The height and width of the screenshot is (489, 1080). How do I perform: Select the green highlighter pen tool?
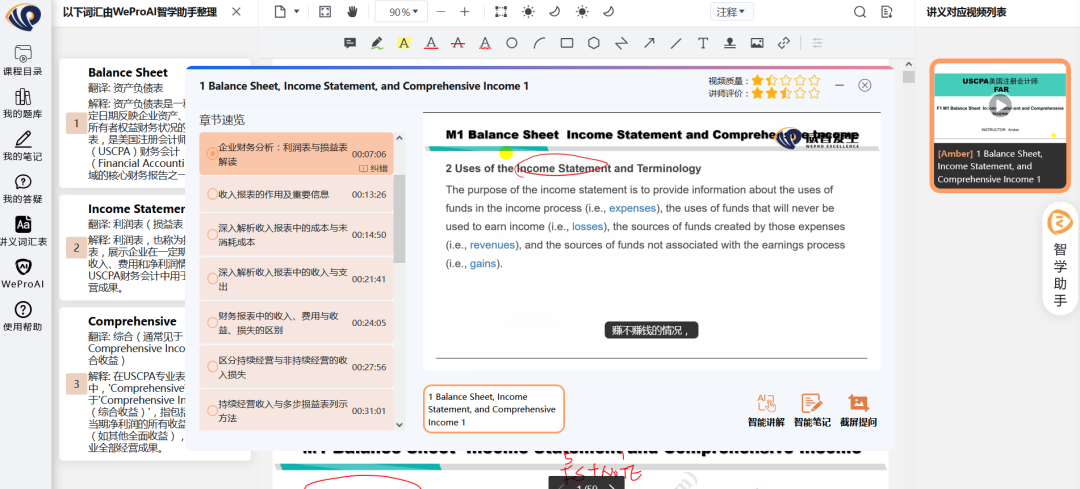[377, 43]
